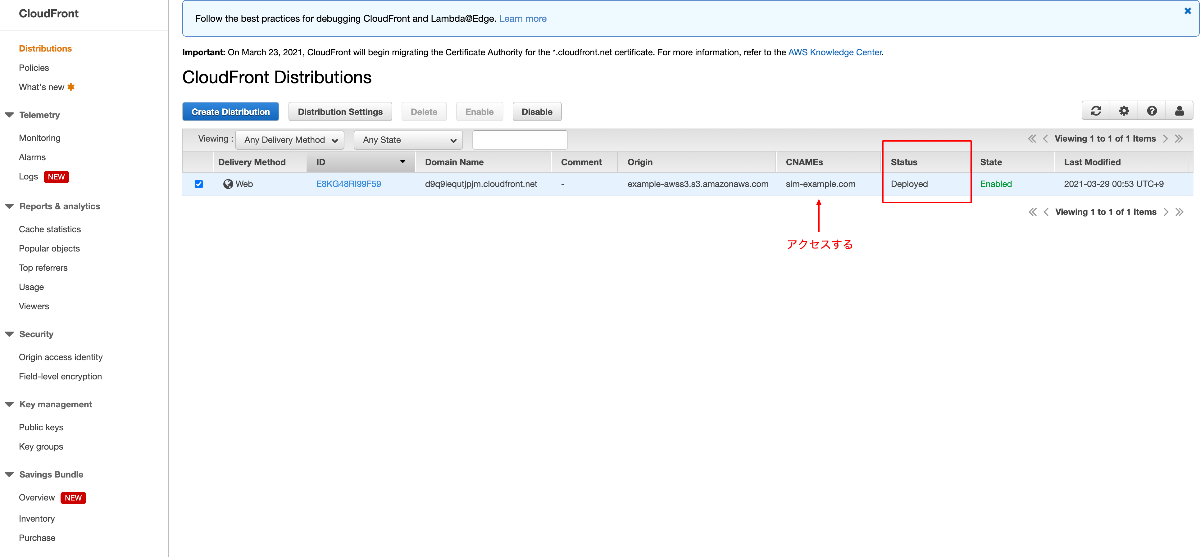Click the Disable button
This screenshot has width=1200, height=557.
[x=537, y=112]
